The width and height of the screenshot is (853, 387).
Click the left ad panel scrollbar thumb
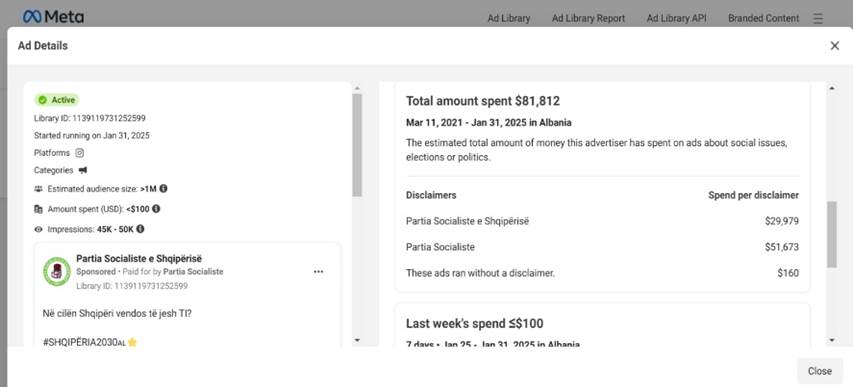coord(357,145)
